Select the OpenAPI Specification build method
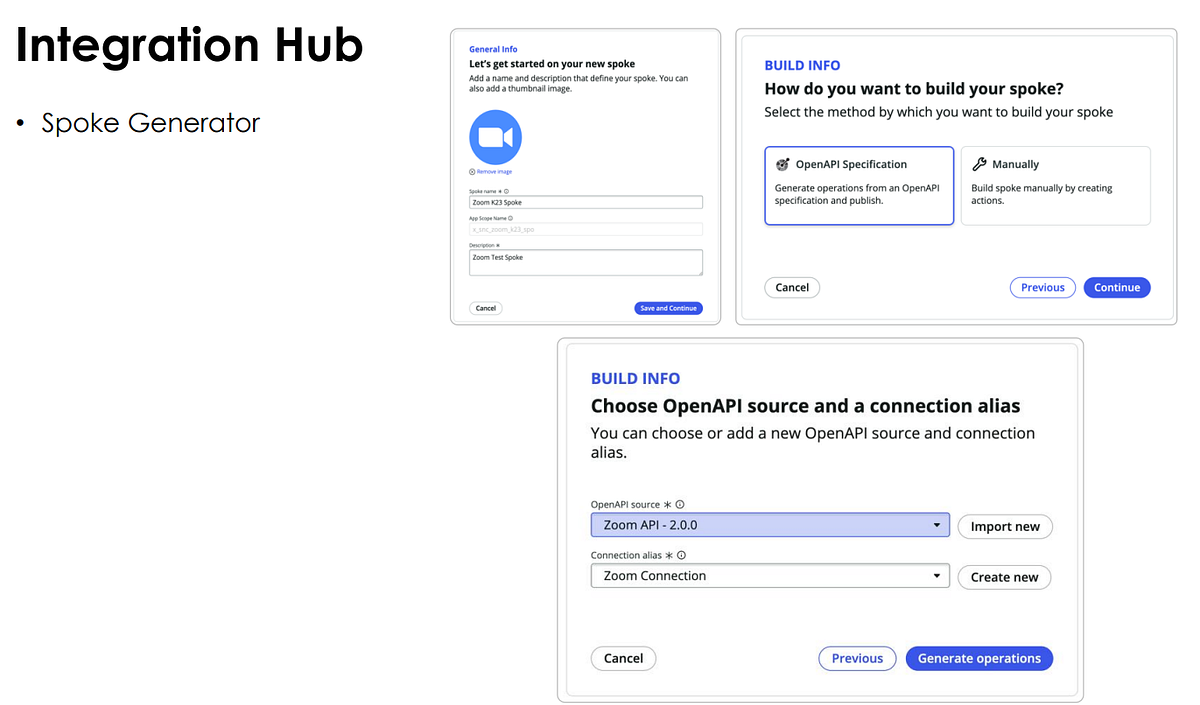The height and width of the screenshot is (705, 1200). tap(859, 185)
